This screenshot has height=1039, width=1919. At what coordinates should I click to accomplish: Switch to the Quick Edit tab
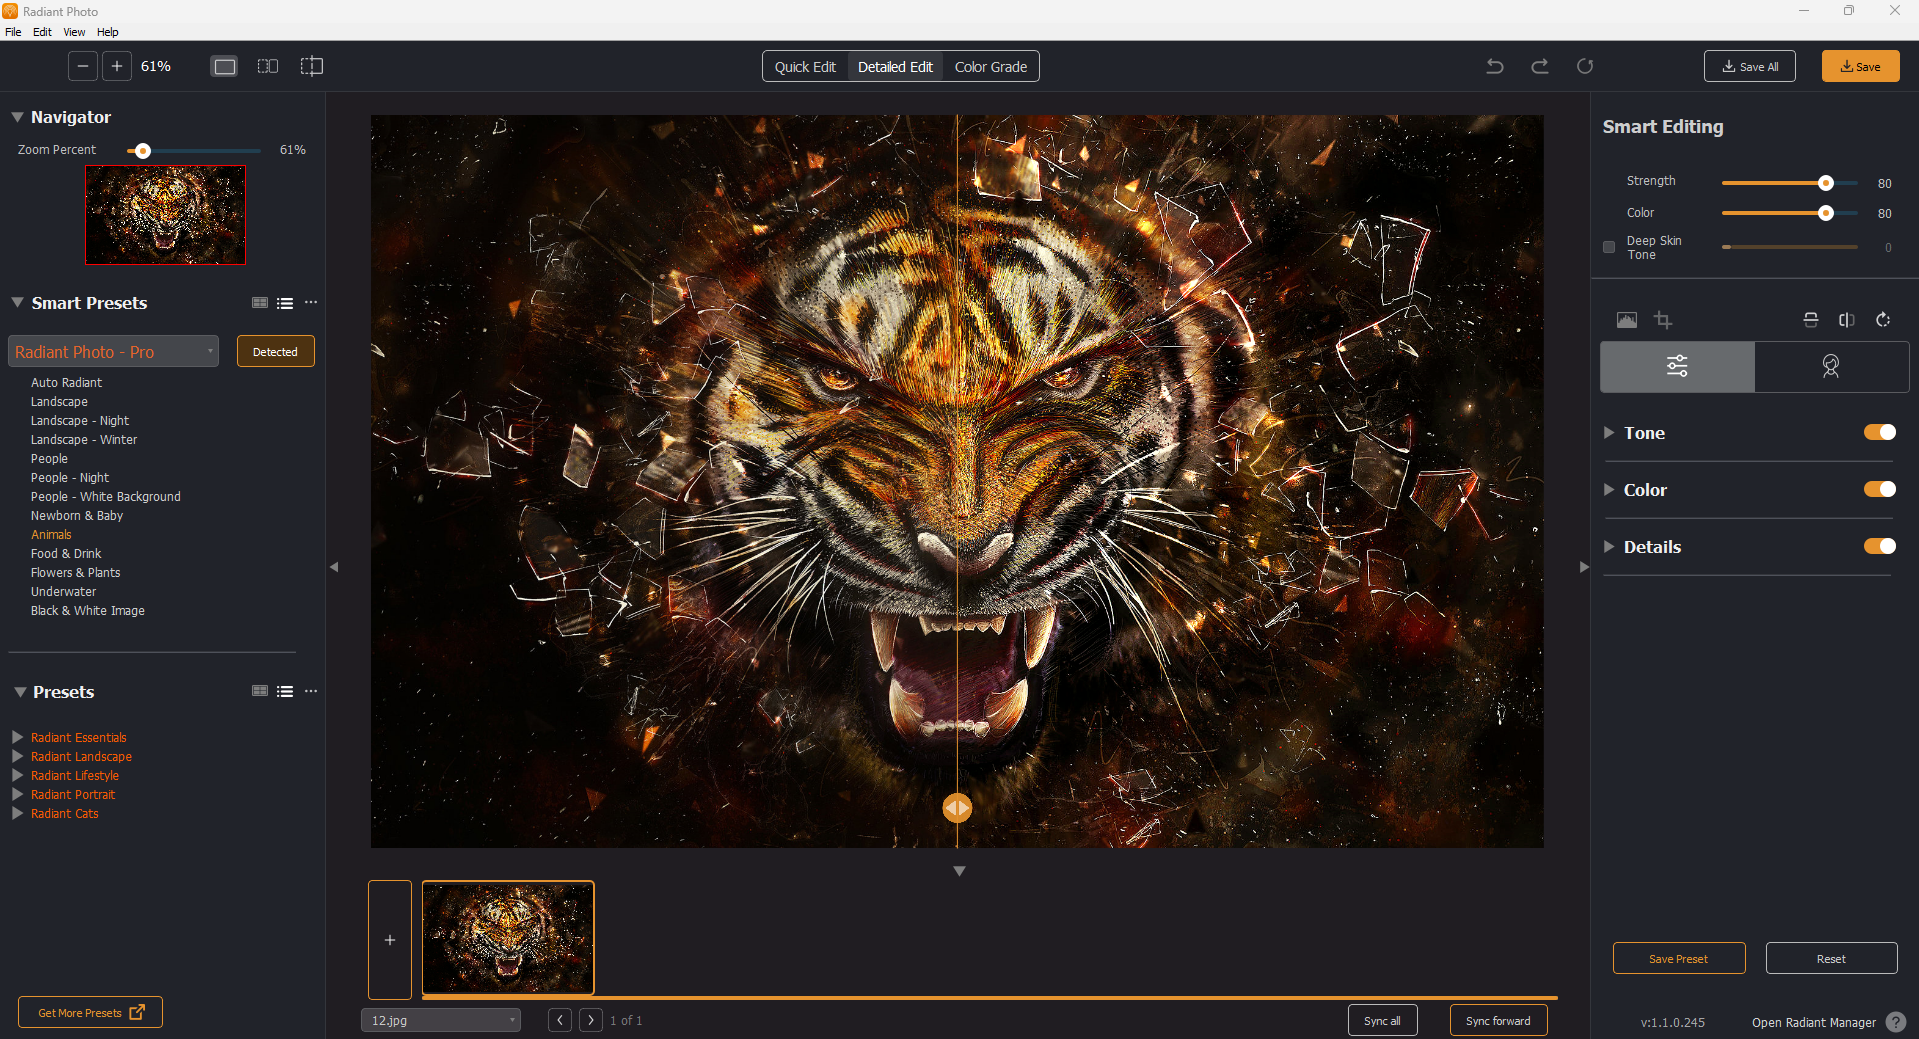(x=805, y=67)
